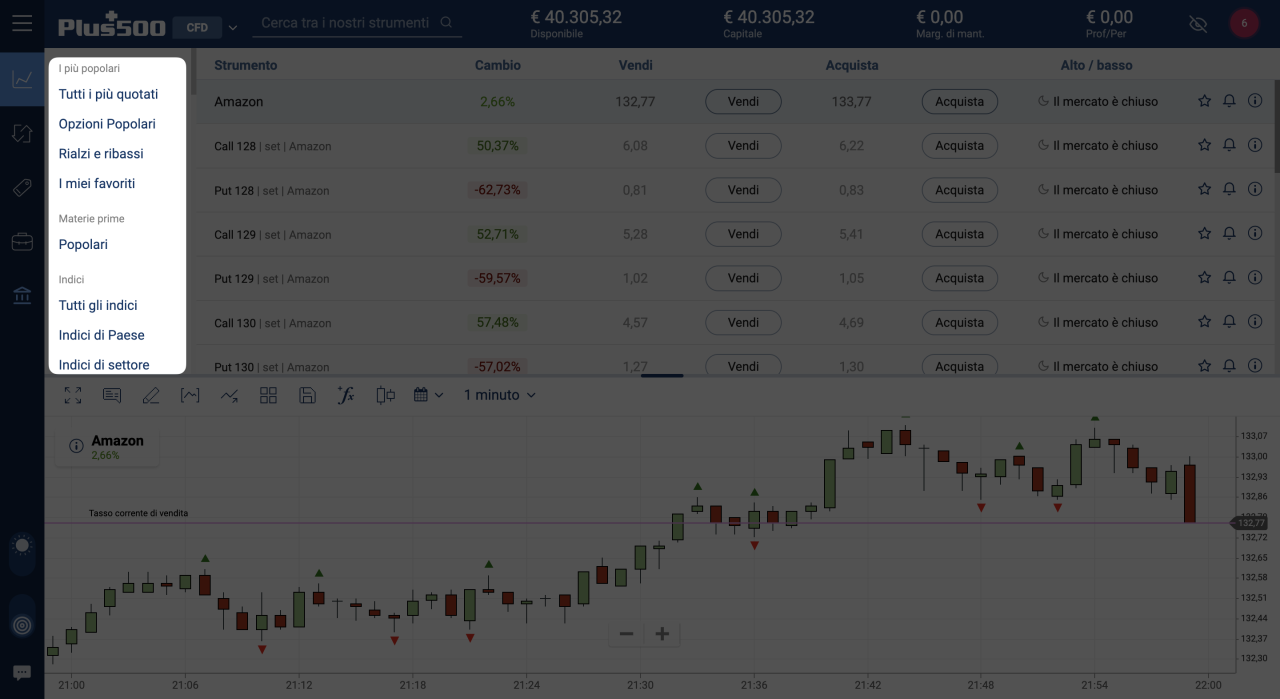
Task: Click Acquista for Amazon
Action: point(960,101)
